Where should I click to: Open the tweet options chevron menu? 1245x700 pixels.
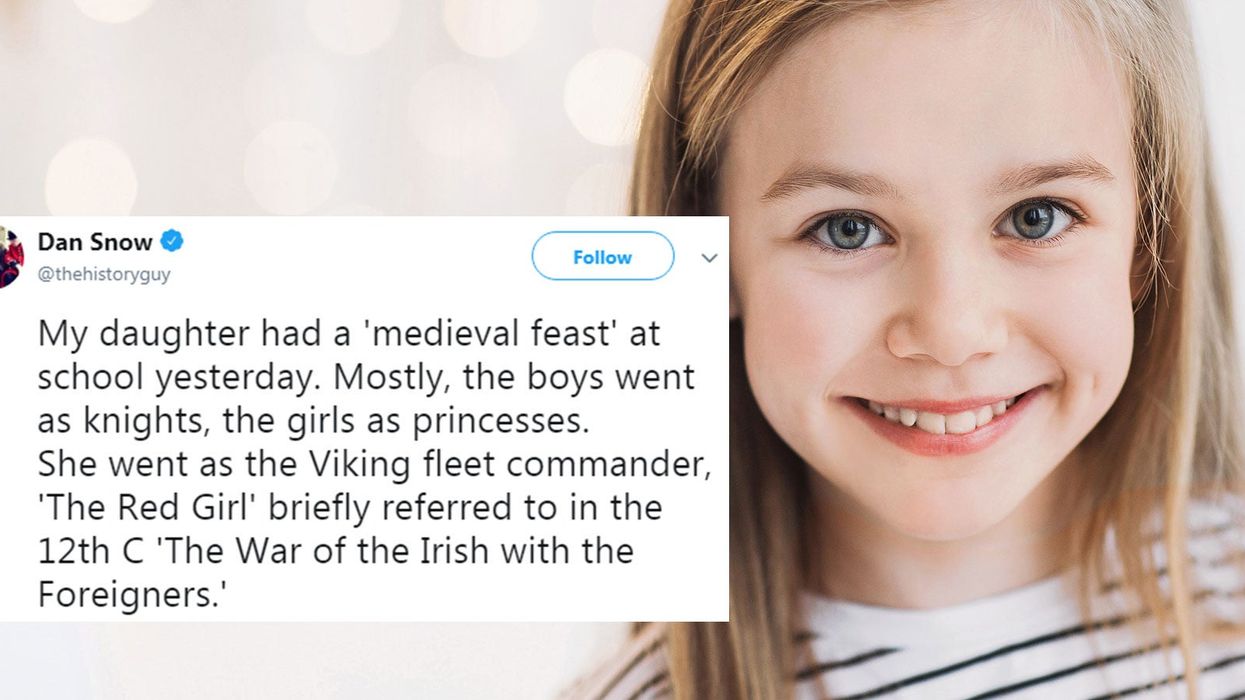(709, 258)
